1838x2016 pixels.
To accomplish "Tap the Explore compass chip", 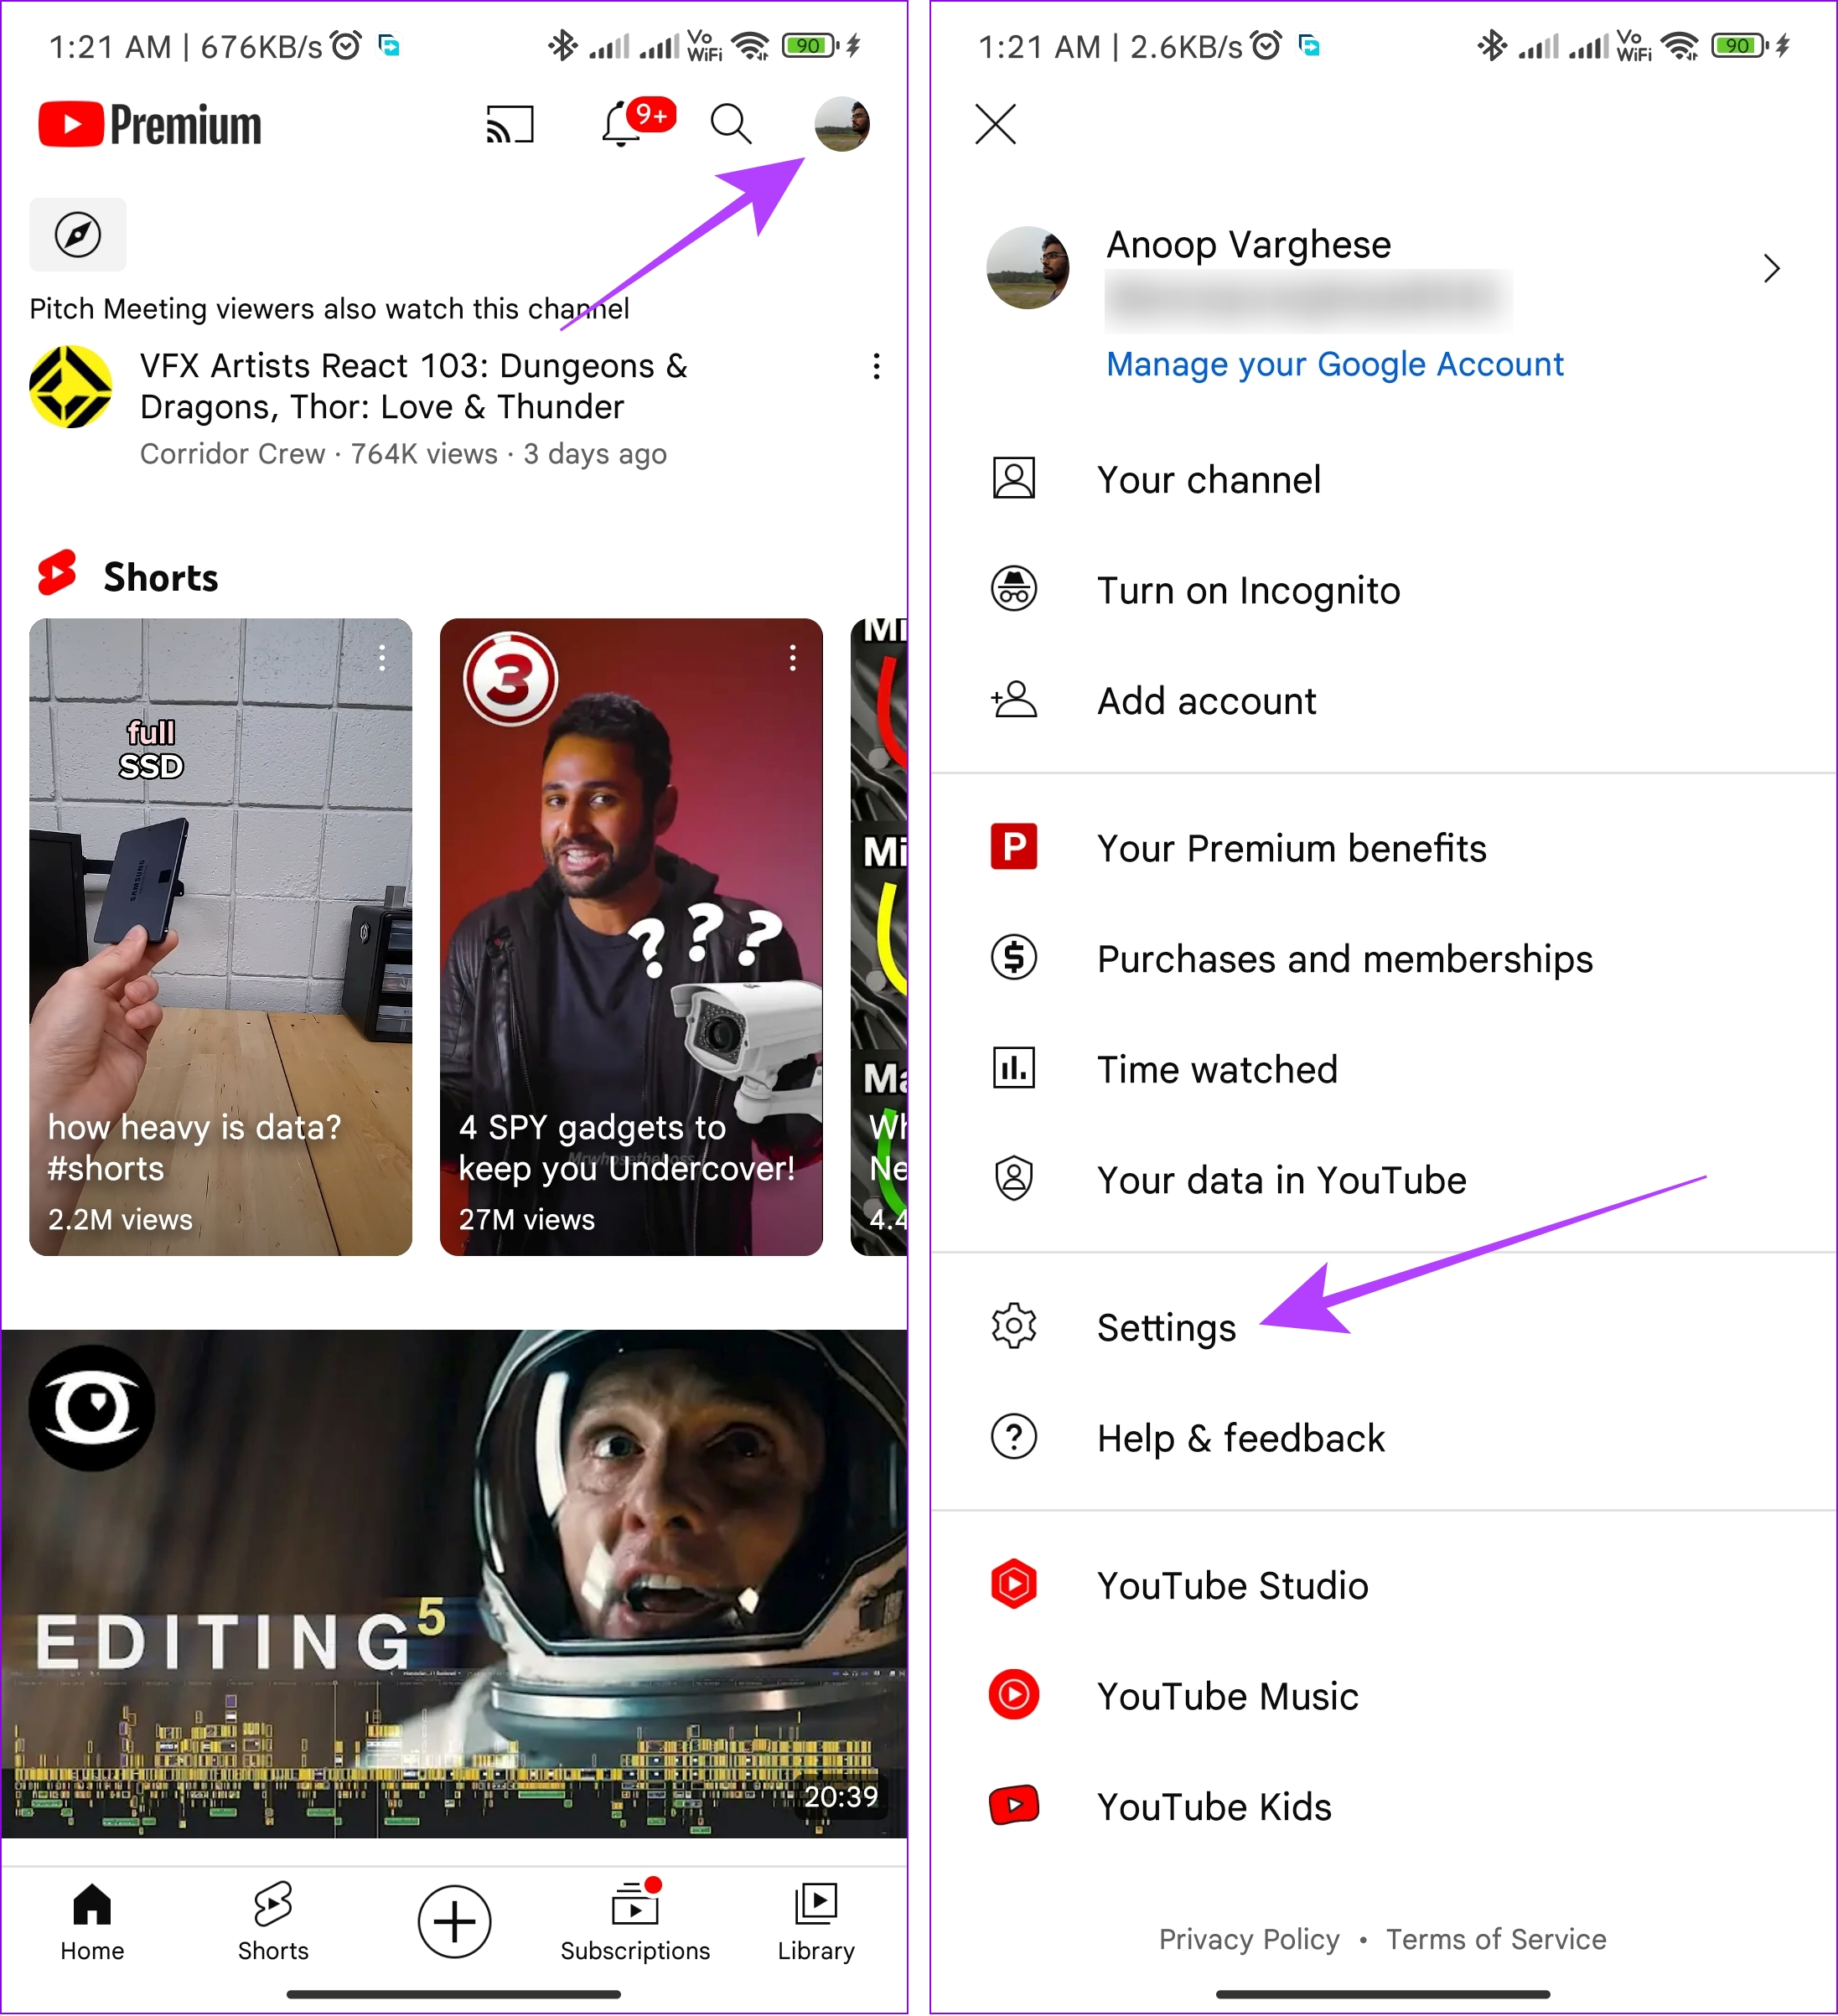I will 78,235.
